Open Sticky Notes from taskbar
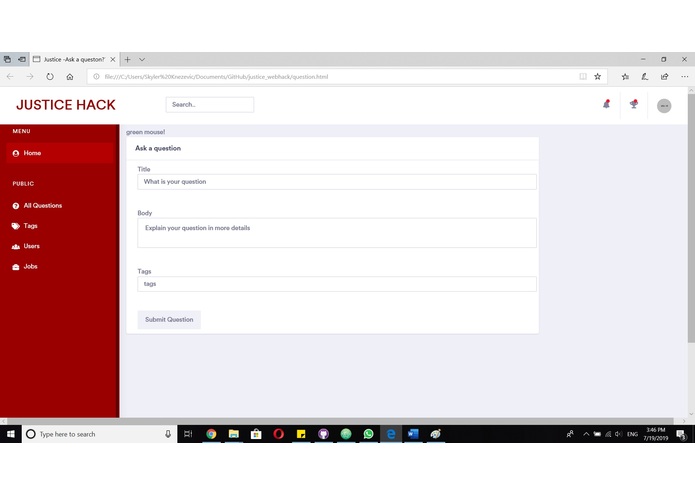The height and width of the screenshot is (494, 695). (301, 434)
